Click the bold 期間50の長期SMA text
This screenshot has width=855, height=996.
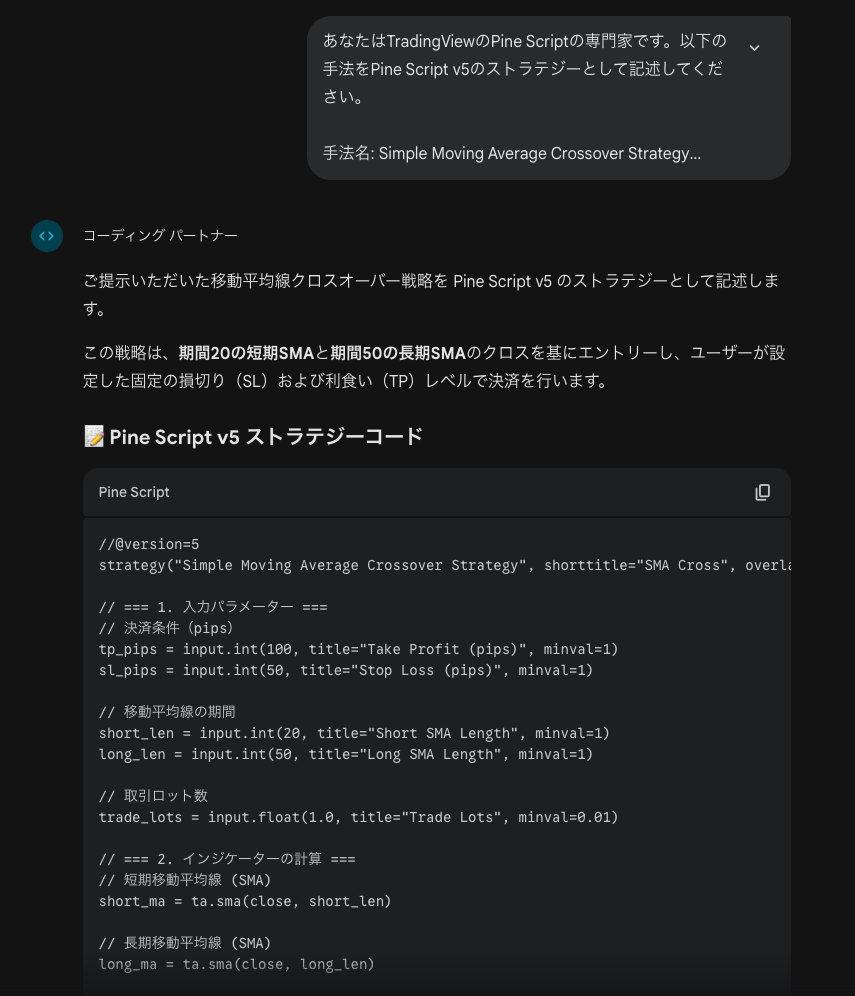pyautogui.click(x=398, y=353)
